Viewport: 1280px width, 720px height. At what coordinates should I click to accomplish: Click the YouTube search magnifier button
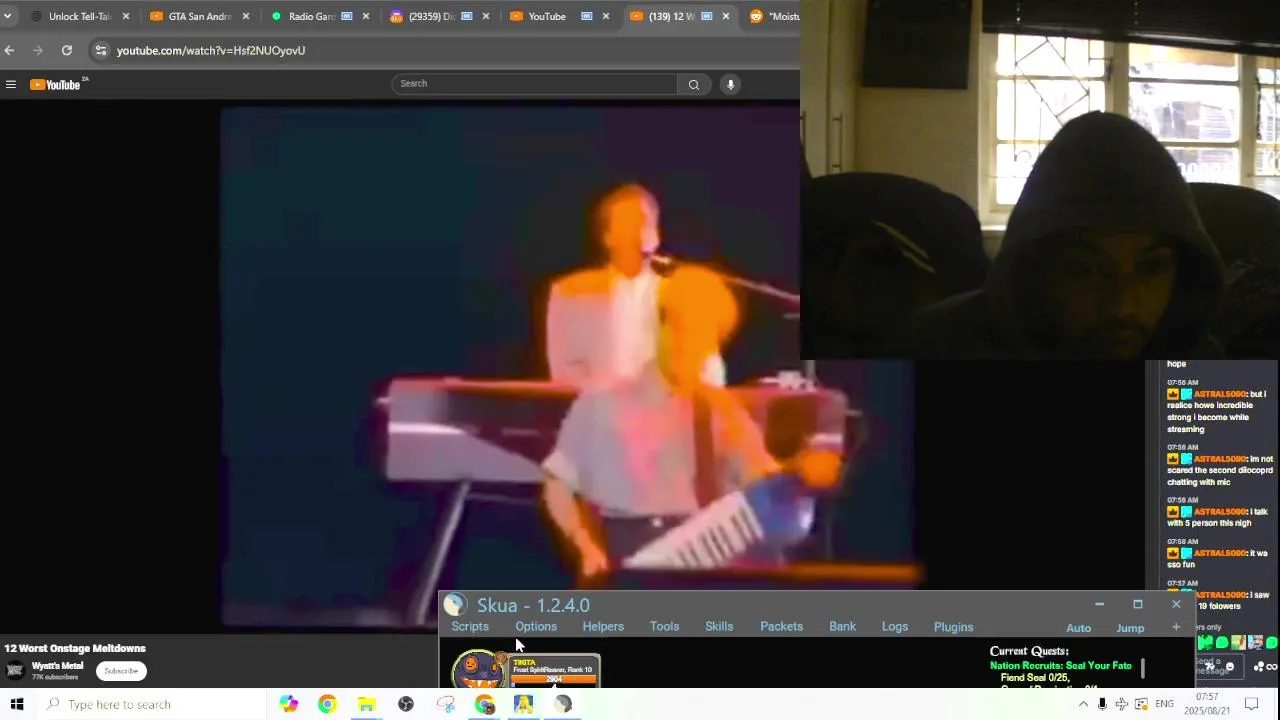693,84
